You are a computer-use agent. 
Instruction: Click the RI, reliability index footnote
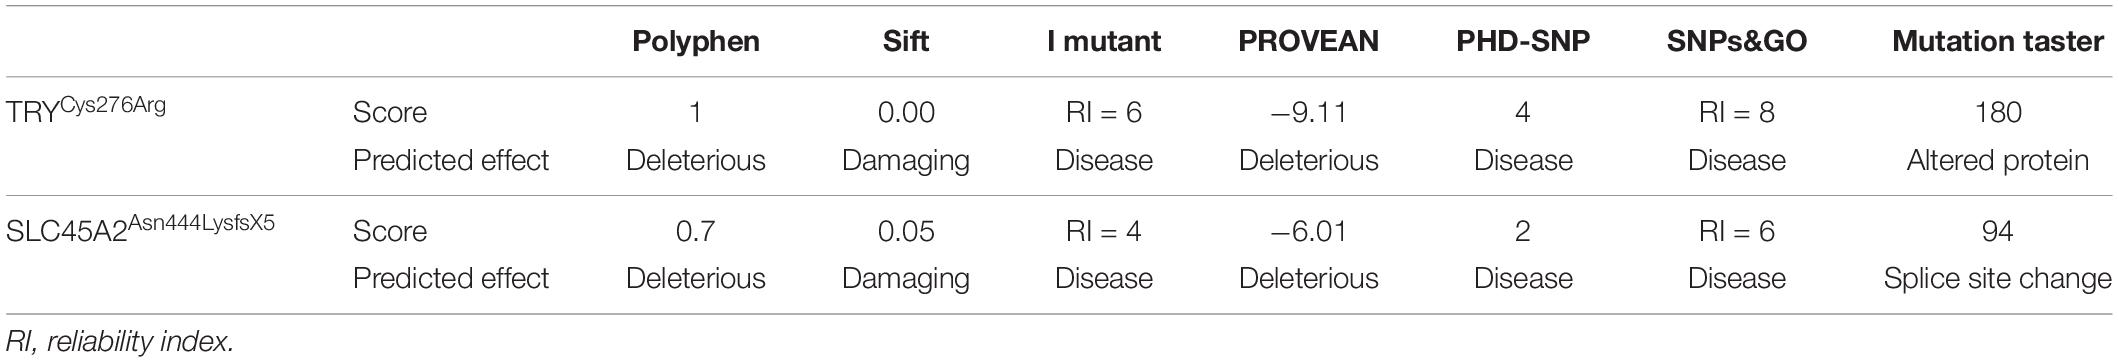(x=119, y=341)
